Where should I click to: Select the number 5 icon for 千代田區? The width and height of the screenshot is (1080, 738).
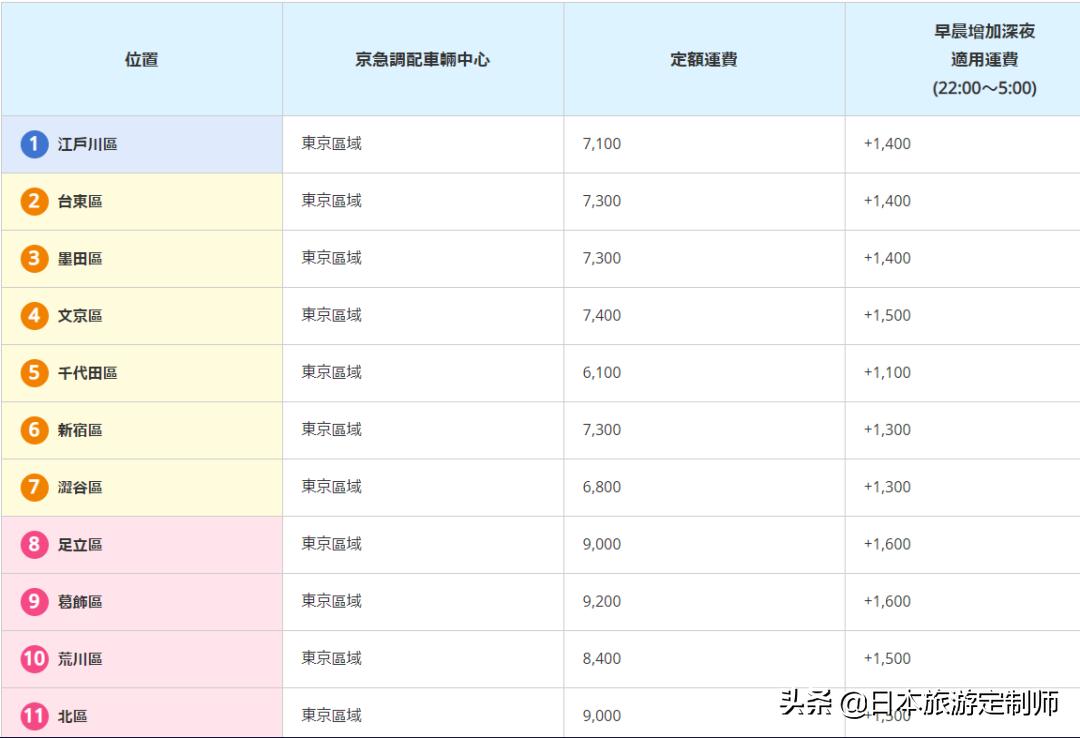point(33,372)
